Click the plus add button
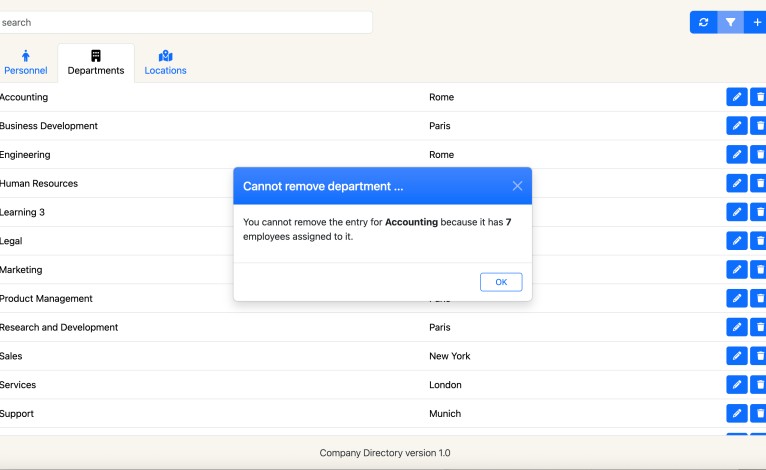 point(757,22)
